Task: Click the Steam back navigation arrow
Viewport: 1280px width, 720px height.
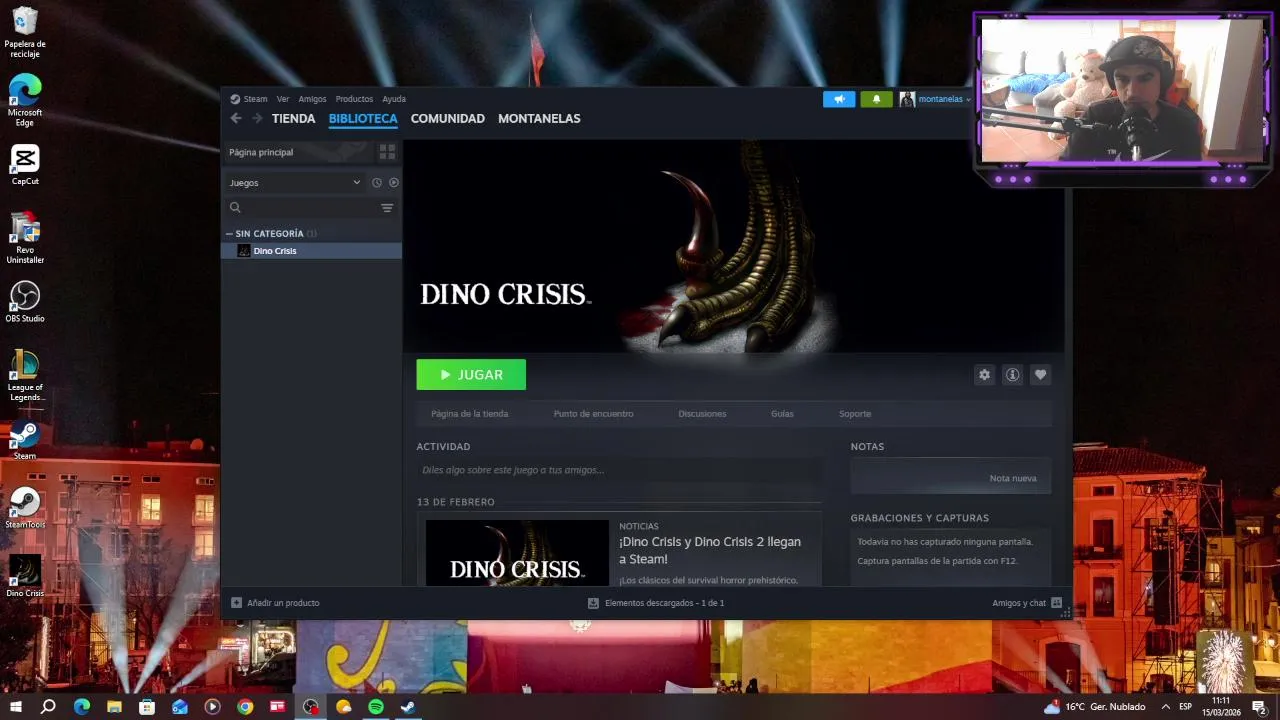Action: click(x=236, y=118)
